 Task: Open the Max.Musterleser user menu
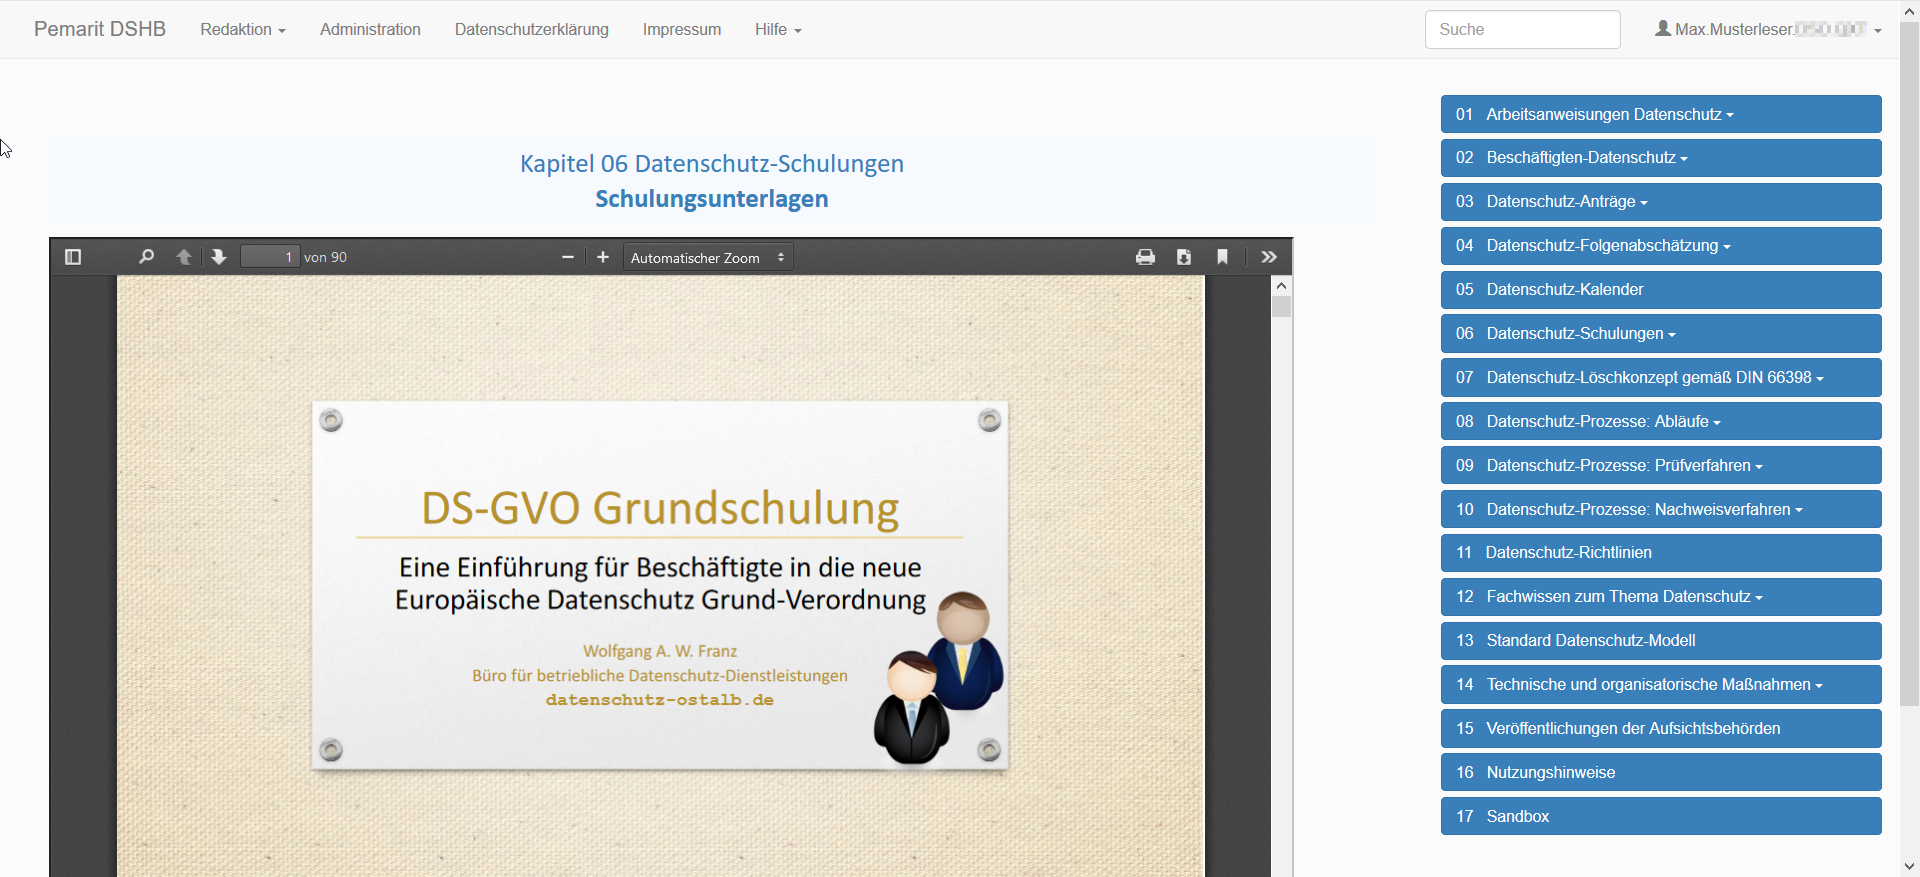[x=1767, y=30]
